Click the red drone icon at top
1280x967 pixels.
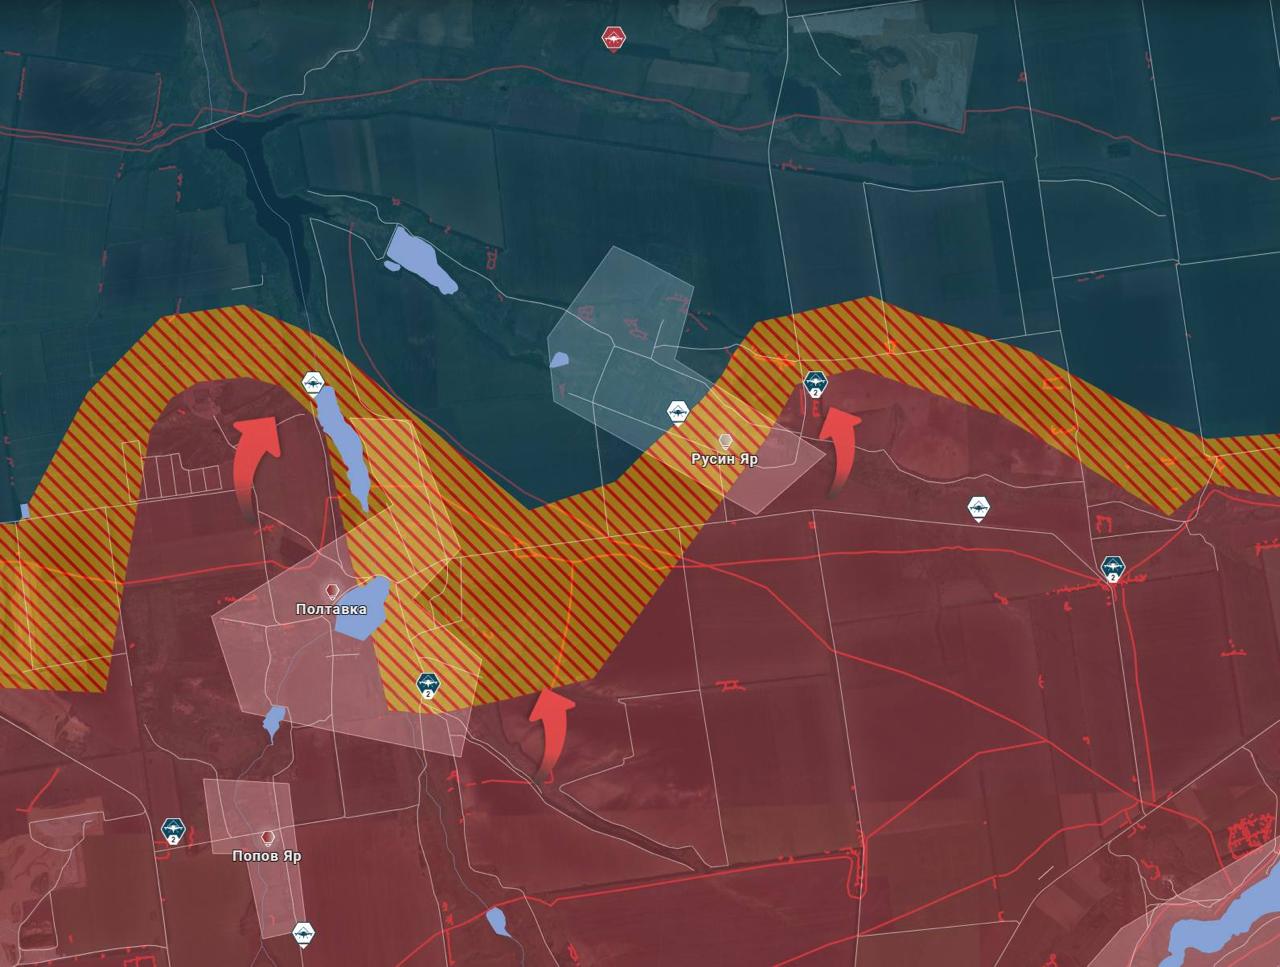(613, 39)
